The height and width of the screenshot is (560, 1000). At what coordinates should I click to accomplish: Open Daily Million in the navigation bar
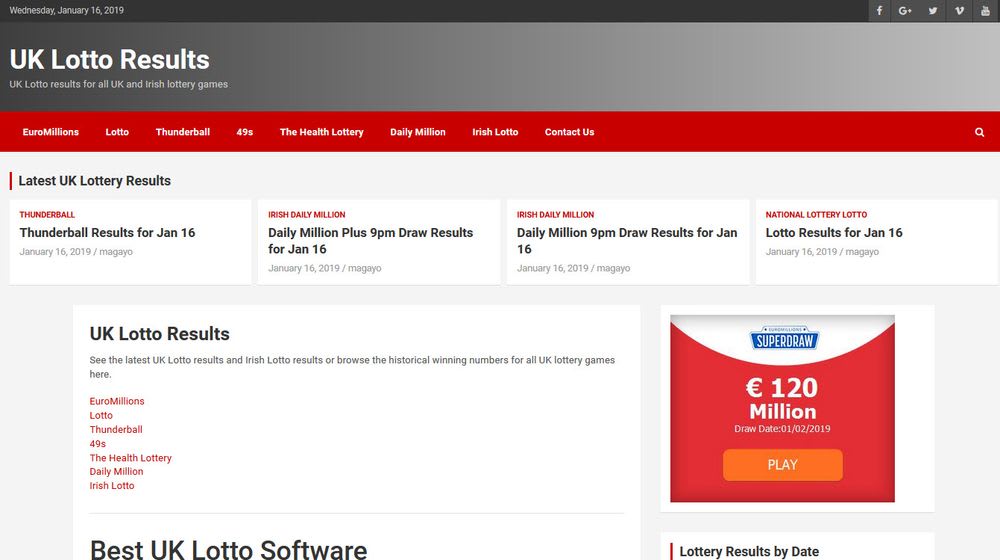coord(418,132)
